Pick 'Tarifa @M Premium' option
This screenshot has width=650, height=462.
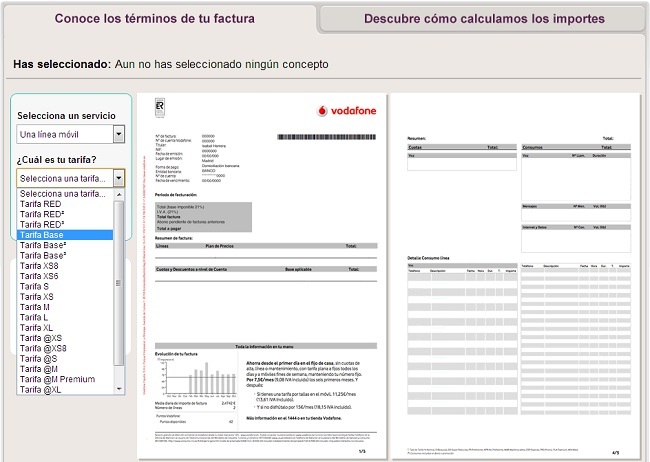tap(65, 379)
